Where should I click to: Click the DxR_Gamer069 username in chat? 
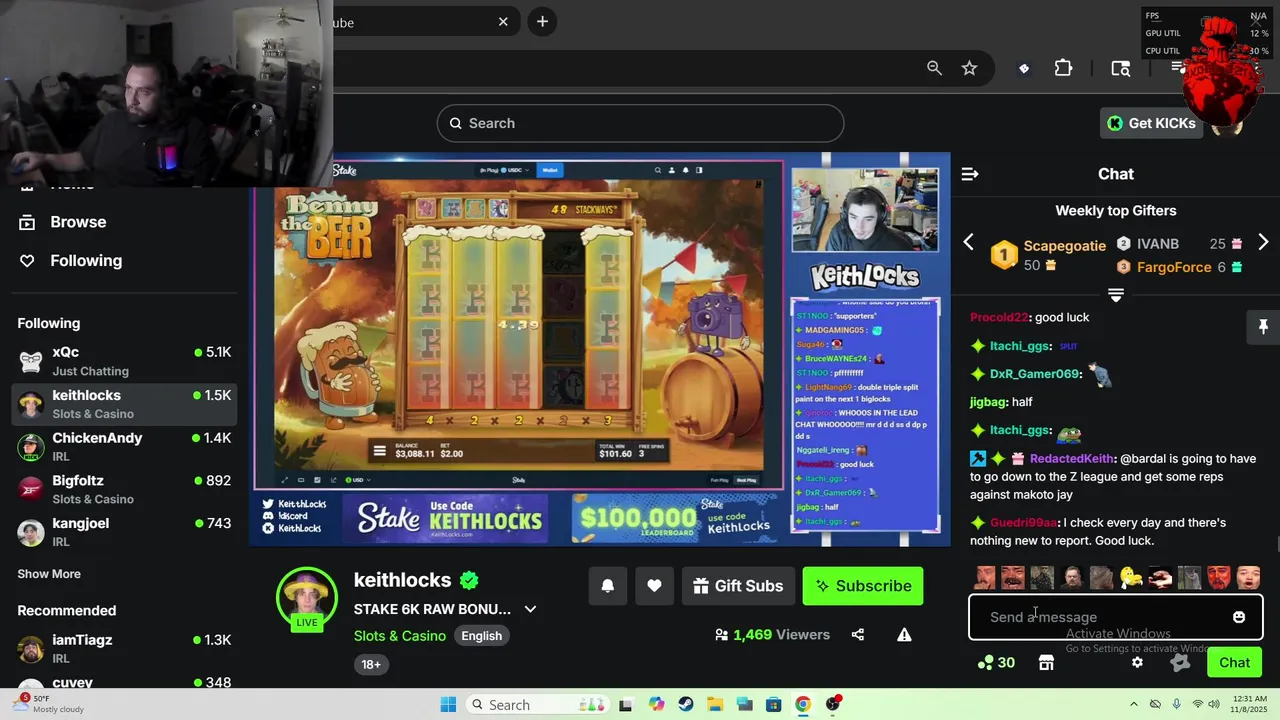tap(1035, 373)
